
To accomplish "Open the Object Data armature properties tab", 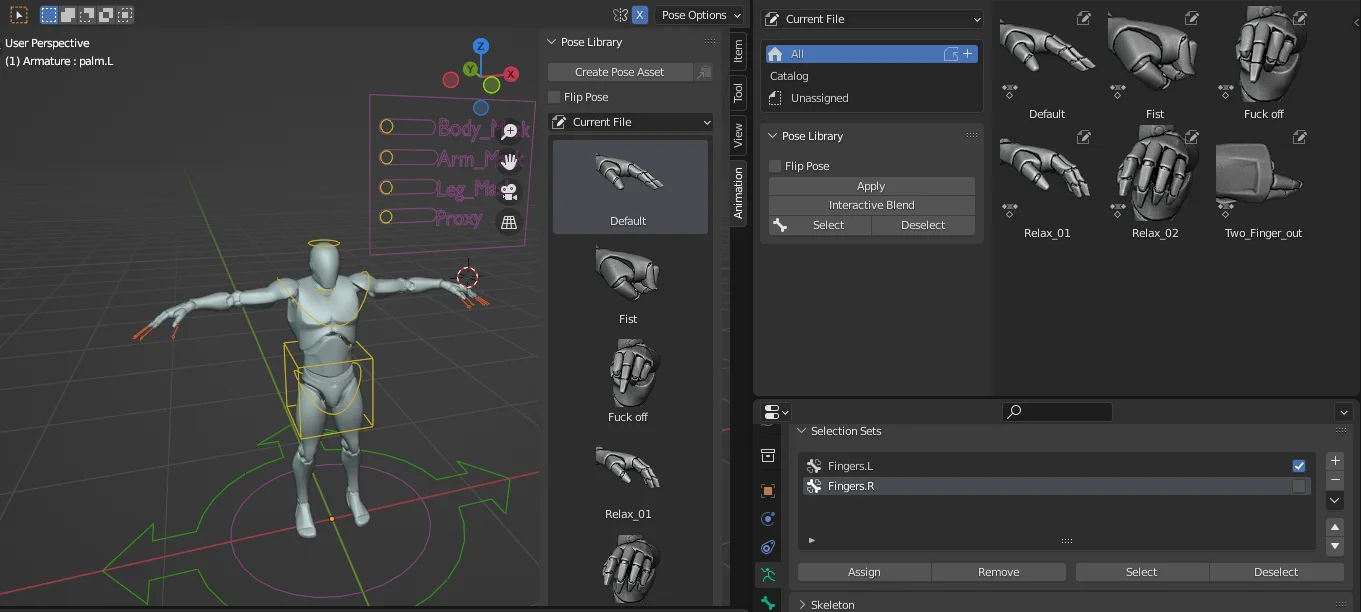I will 767,574.
